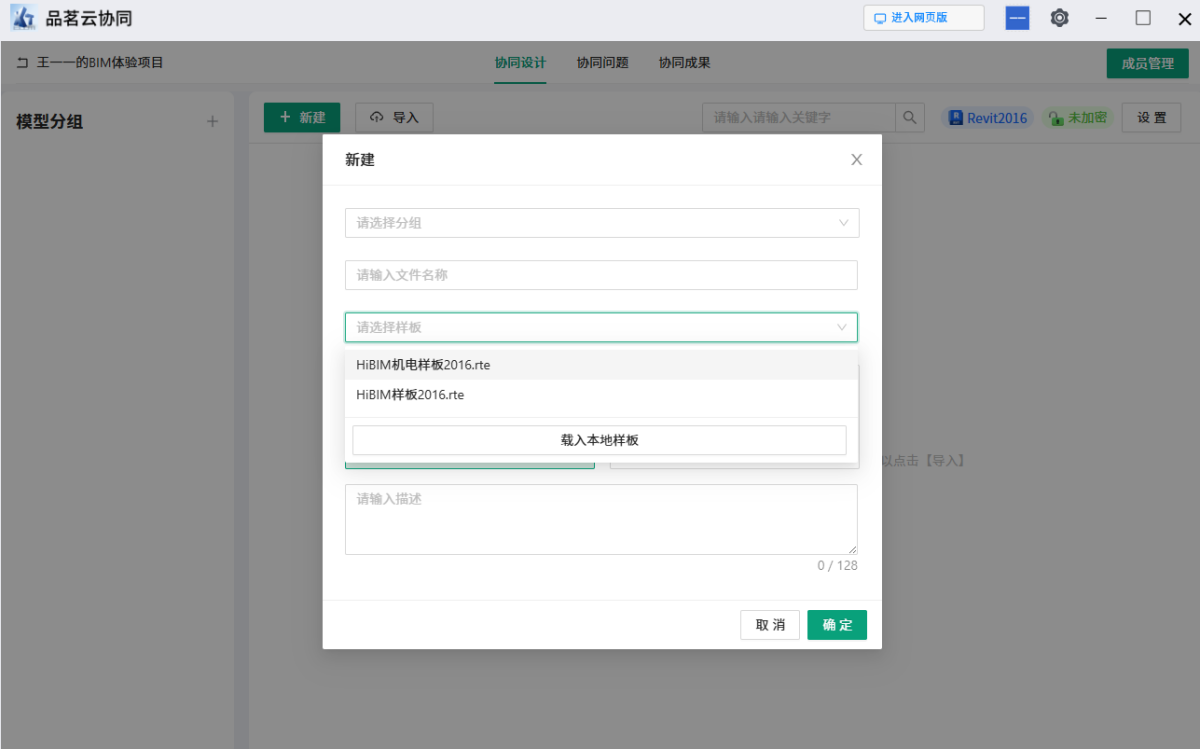
Task: Switch to the 协同问题 tab
Action: [602, 63]
